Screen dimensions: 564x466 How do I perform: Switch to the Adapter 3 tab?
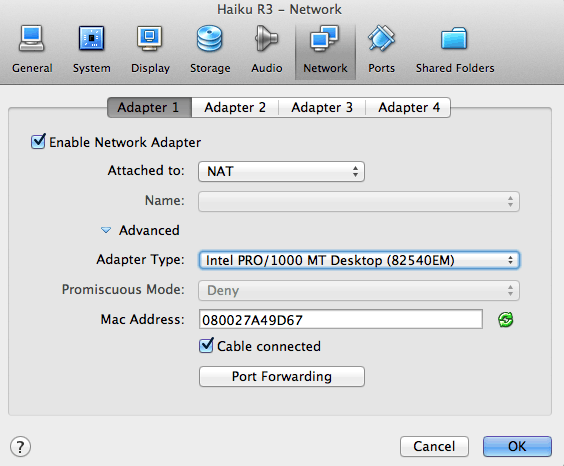pos(322,107)
